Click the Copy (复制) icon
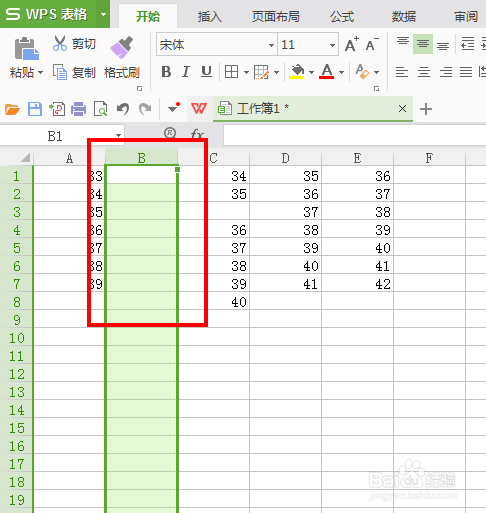486x513 pixels. click(x=60, y=72)
